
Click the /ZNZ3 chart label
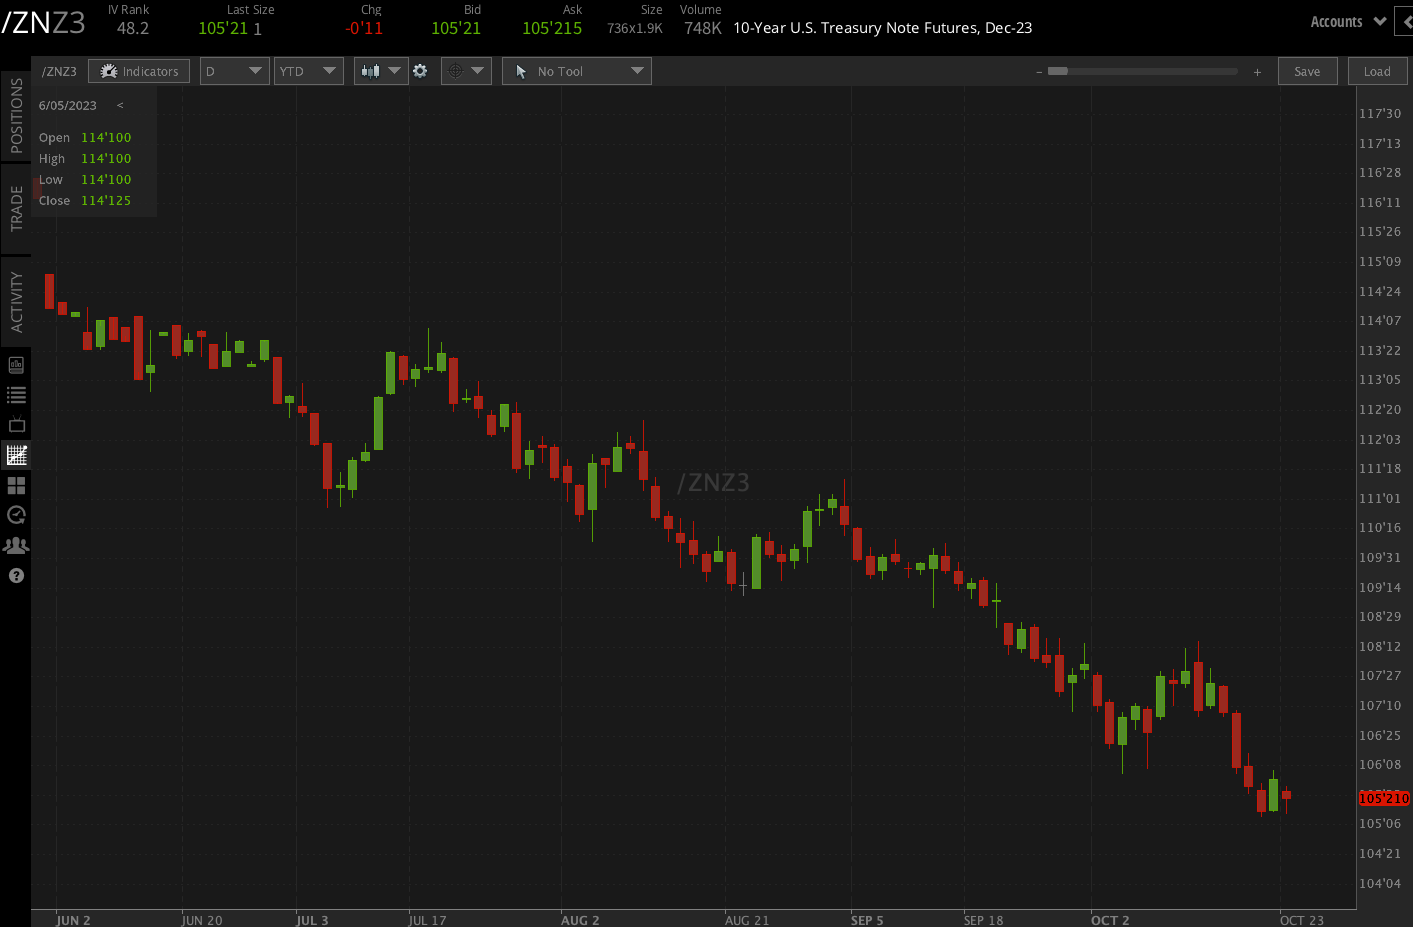point(59,71)
